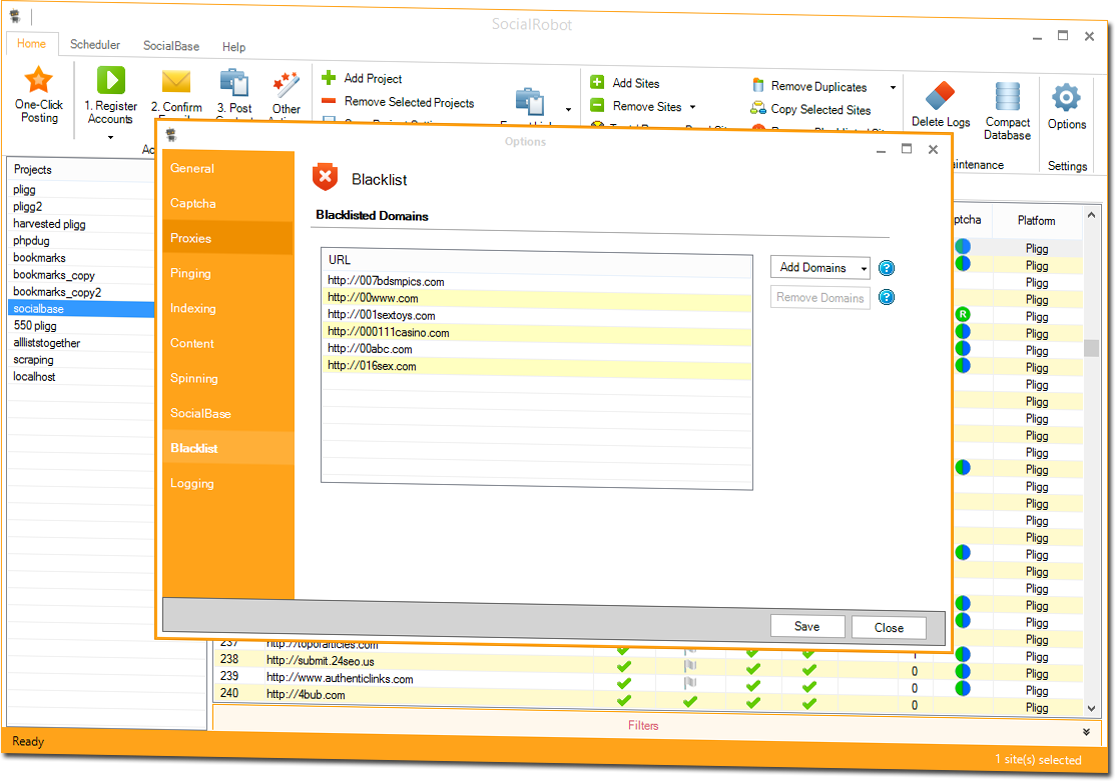Screen dimensions: 1115x781
Task: Expand the Filters panel chevron
Action: [1087, 731]
